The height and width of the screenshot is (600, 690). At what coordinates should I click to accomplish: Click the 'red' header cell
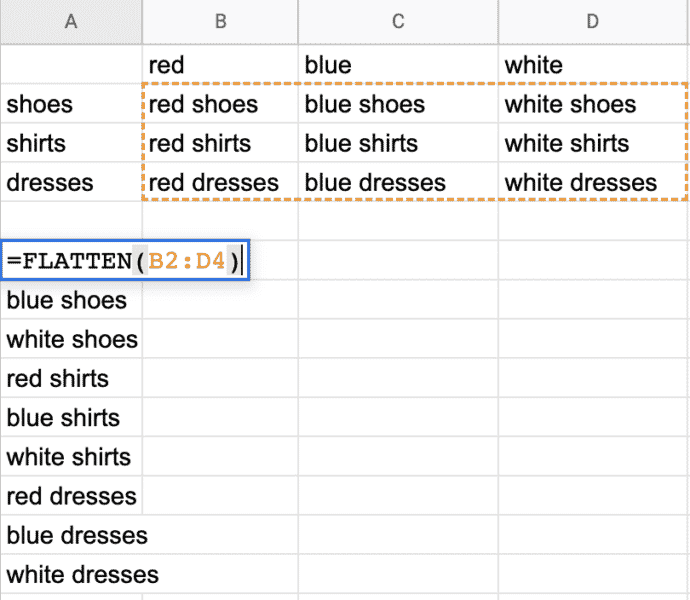pyautogui.click(x=220, y=65)
